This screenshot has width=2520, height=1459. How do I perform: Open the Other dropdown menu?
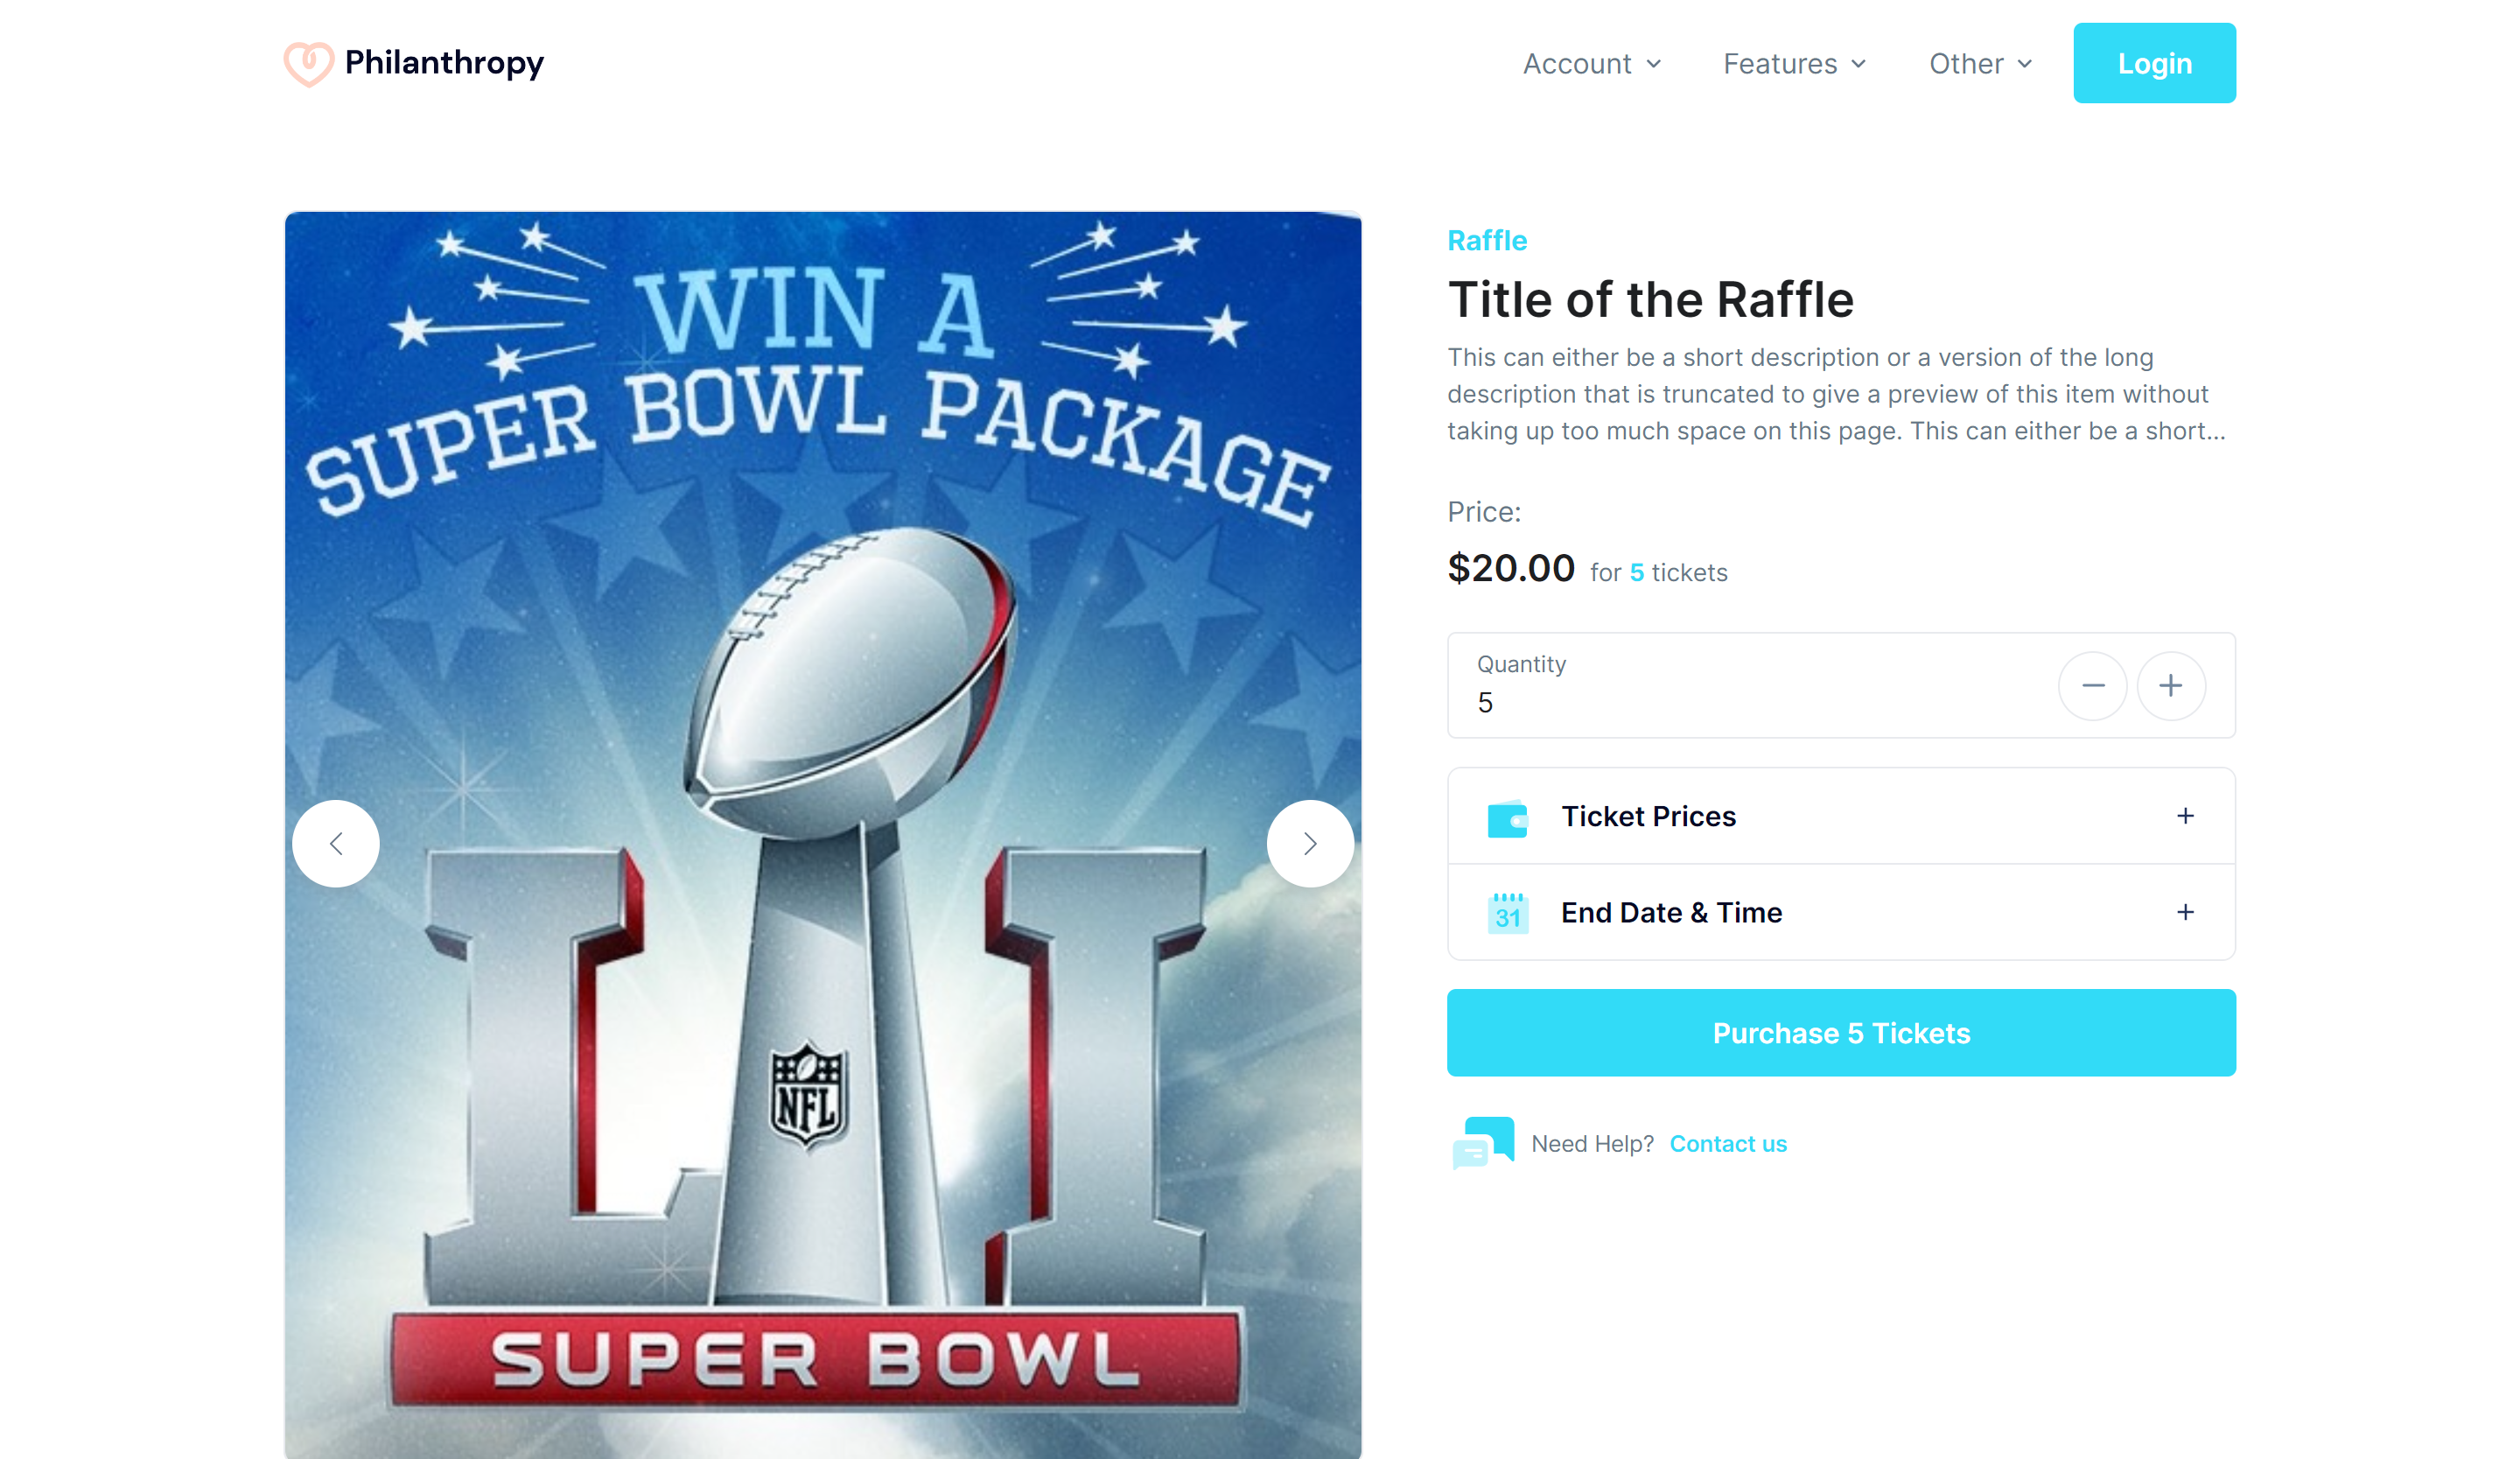point(1980,64)
